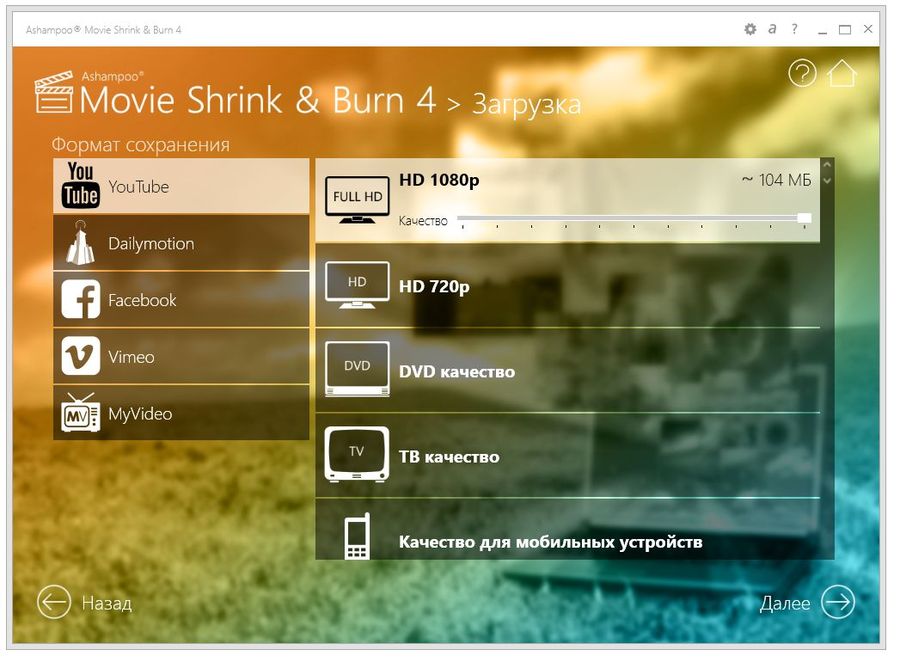This screenshot has height=662, width=900.
Task: Click the YouTube logo icon
Action: 80,185
